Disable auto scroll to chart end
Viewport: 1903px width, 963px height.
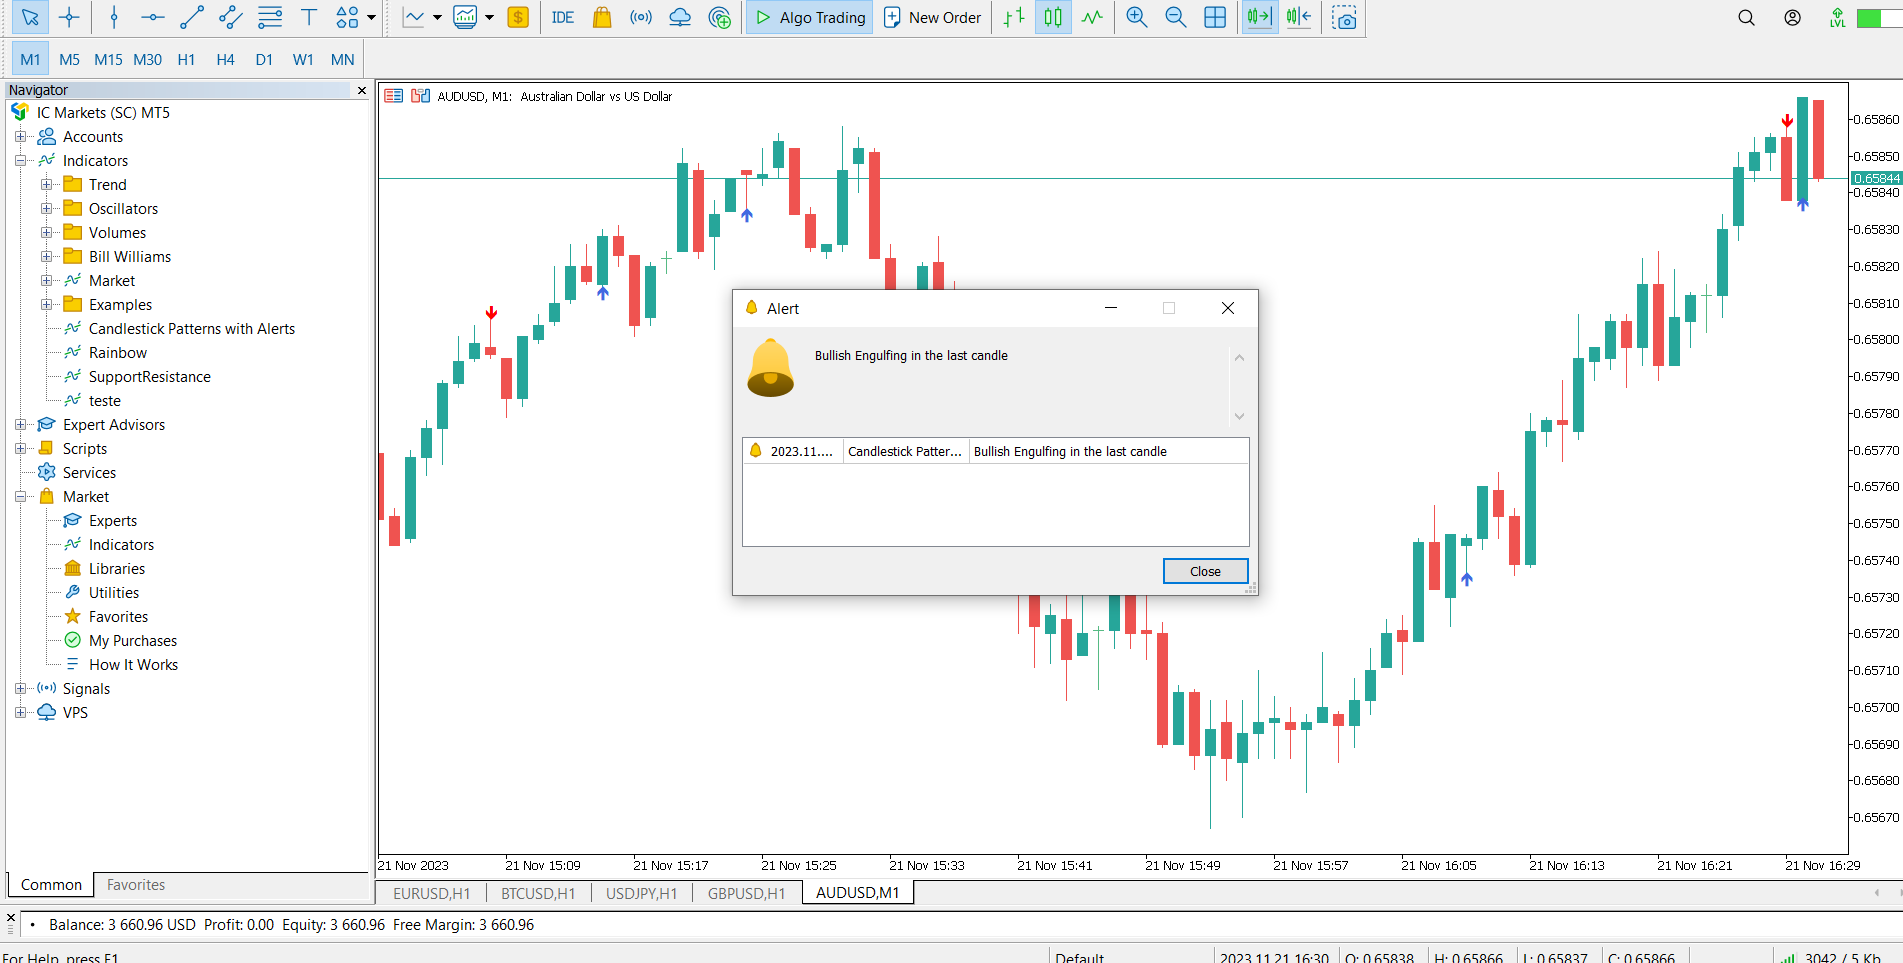(x=1259, y=17)
